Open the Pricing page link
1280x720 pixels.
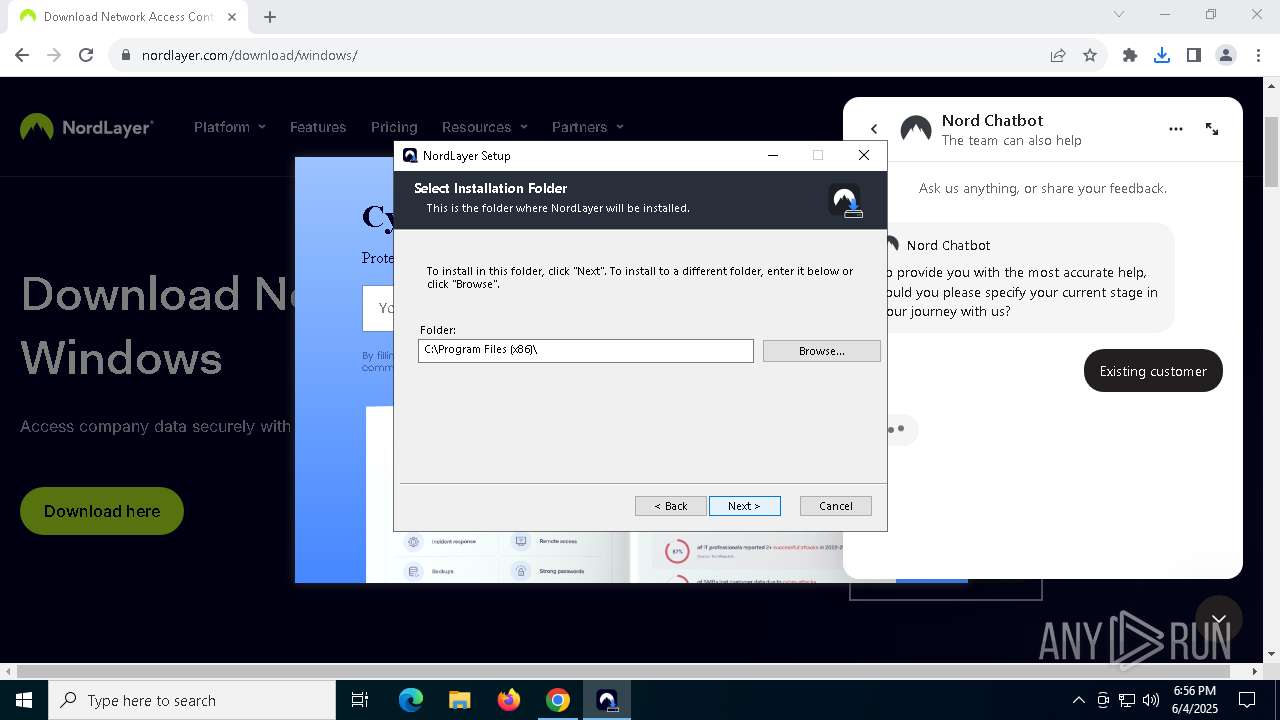click(x=394, y=127)
